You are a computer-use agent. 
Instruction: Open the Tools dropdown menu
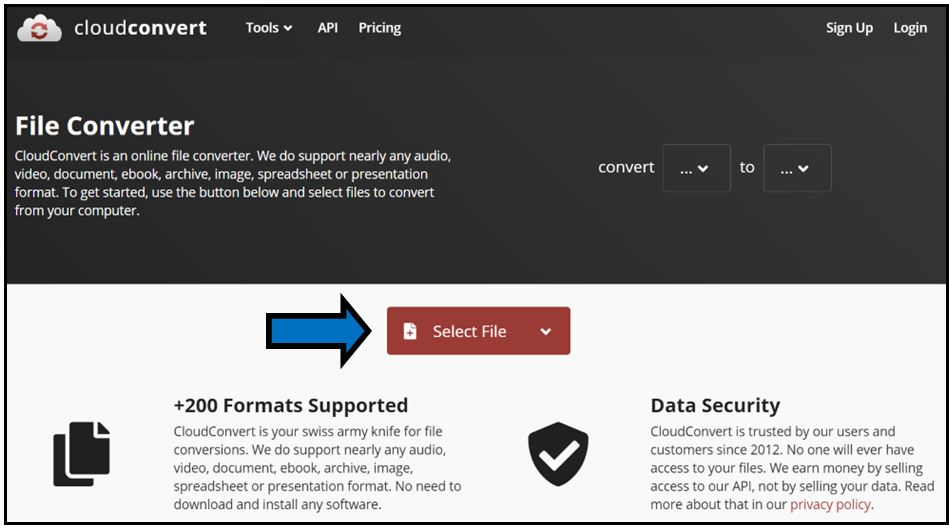[269, 28]
